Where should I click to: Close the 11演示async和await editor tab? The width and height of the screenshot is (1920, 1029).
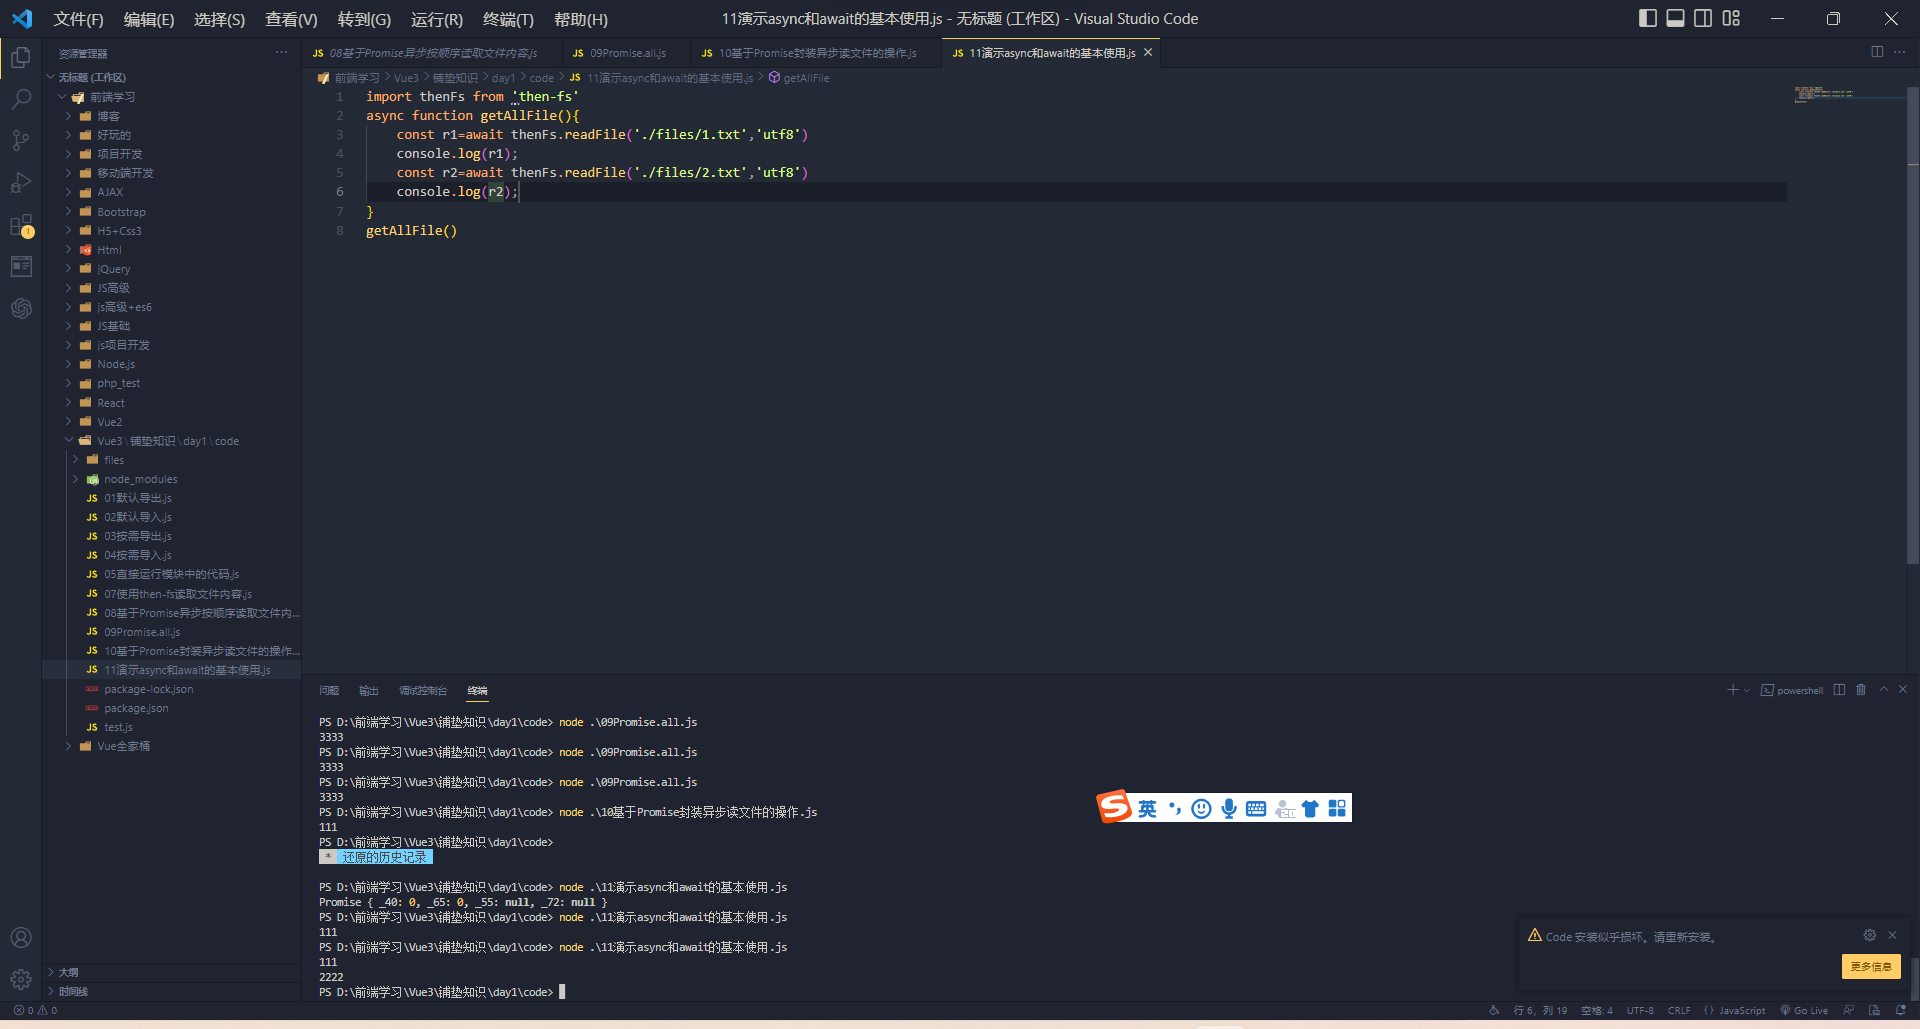(1148, 52)
